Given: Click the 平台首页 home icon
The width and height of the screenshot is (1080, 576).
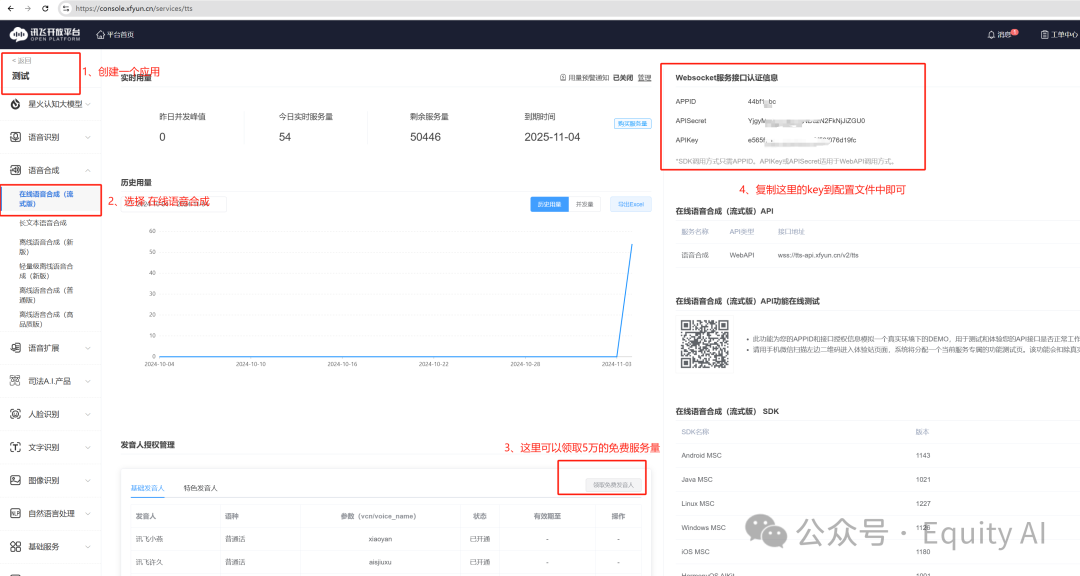Looking at the screenshot, I should tap(101, 34).
